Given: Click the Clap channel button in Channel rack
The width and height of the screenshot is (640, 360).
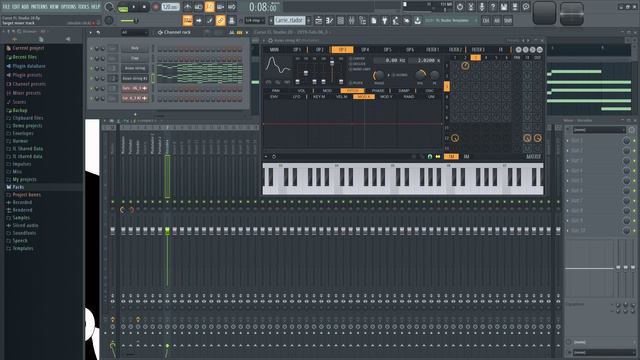Looking at the screenshot, I should coord(135,58).
